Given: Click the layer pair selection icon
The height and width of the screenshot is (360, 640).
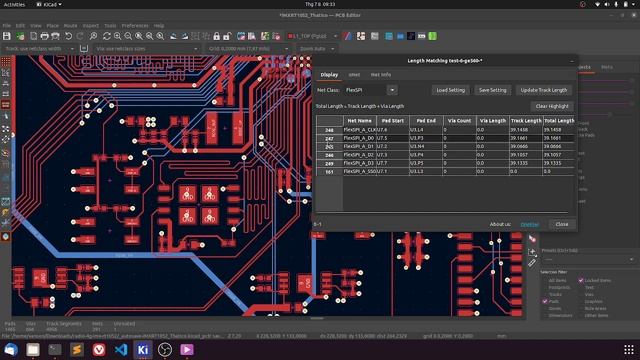Looking at the screenshot, I should [347, 36].
